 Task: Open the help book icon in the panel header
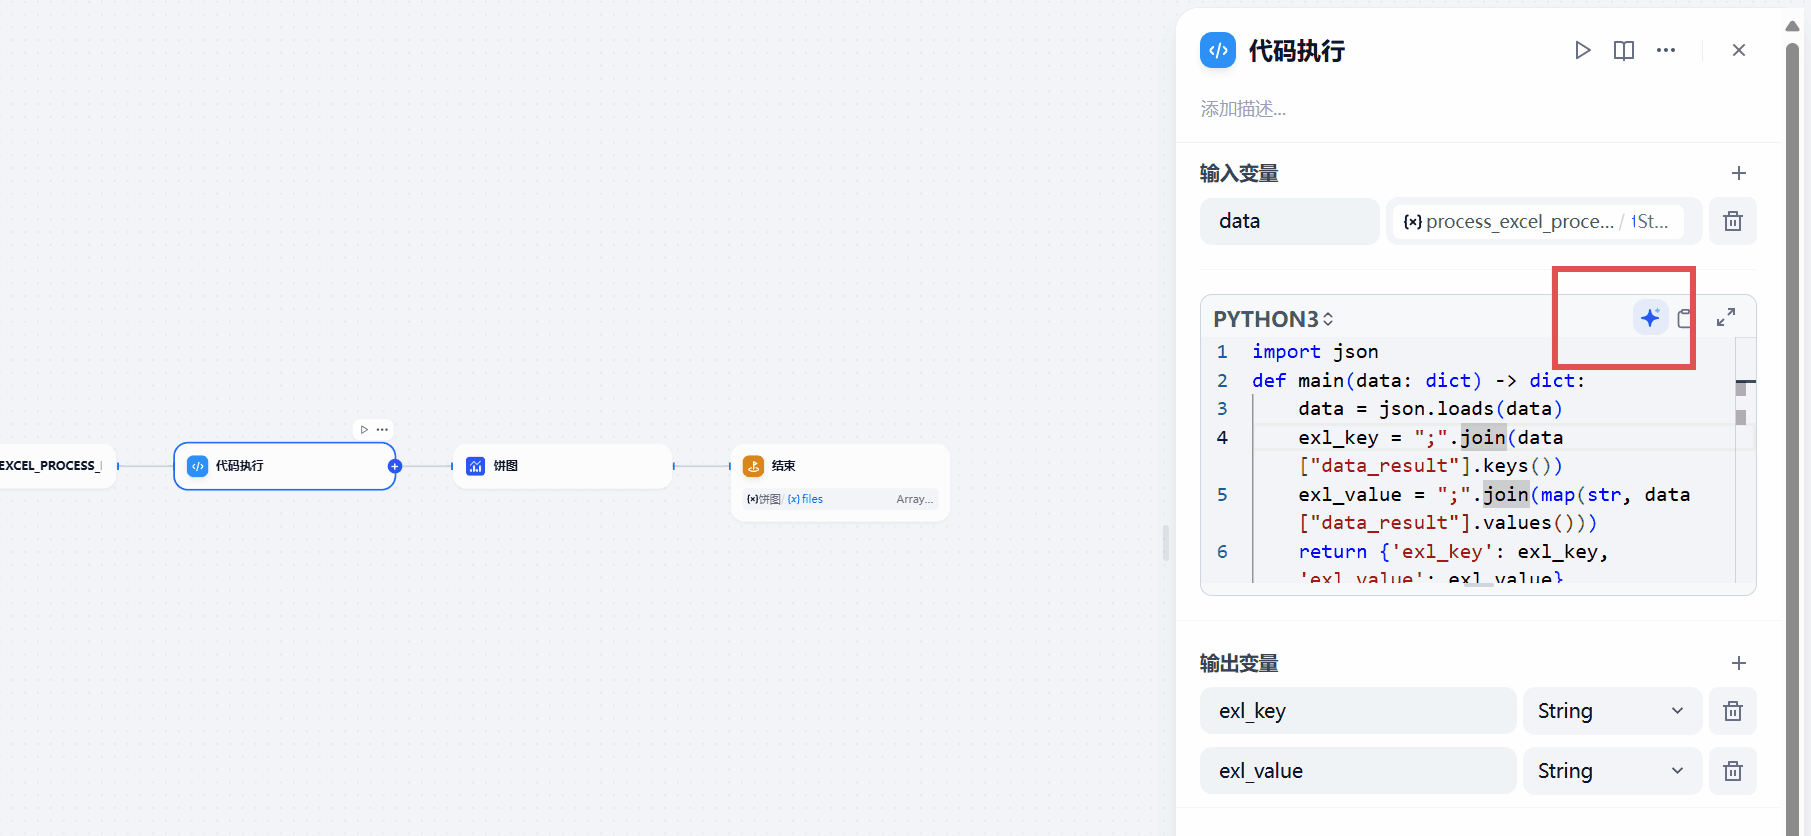[1624, 50]
